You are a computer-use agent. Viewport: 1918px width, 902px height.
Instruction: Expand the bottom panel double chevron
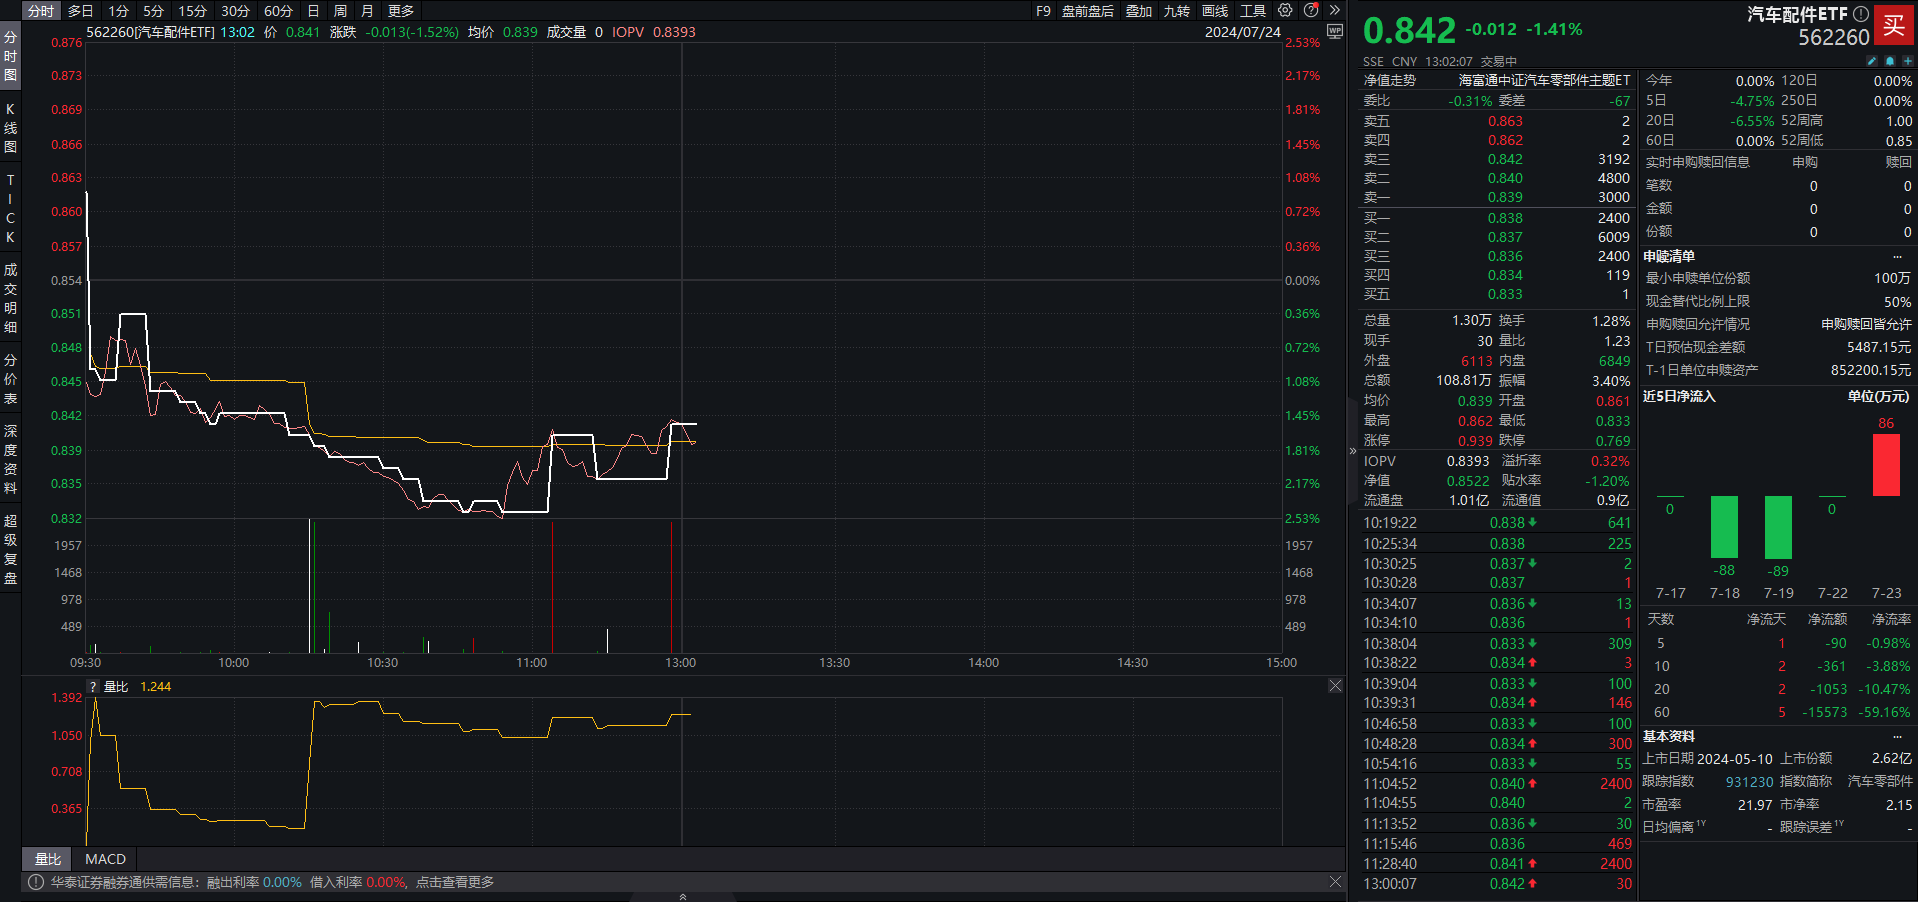click(x=683, y=897)
